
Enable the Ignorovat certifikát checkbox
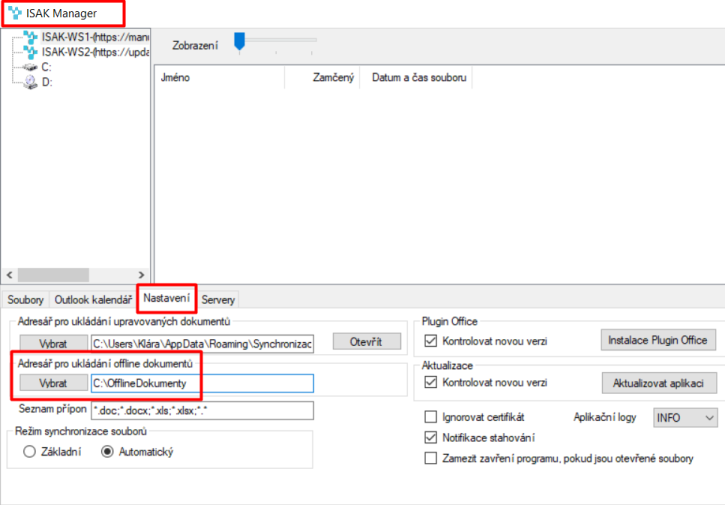[430, 417]
